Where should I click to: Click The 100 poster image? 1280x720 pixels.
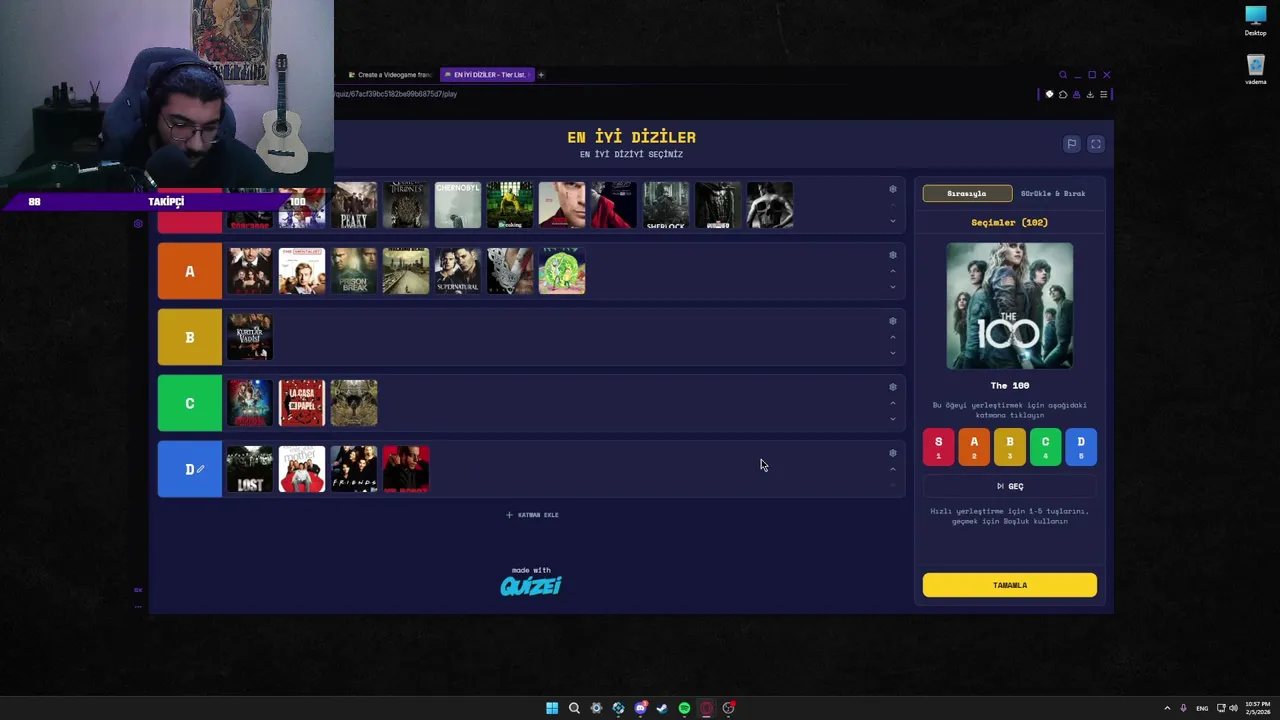coord(1010,306)
